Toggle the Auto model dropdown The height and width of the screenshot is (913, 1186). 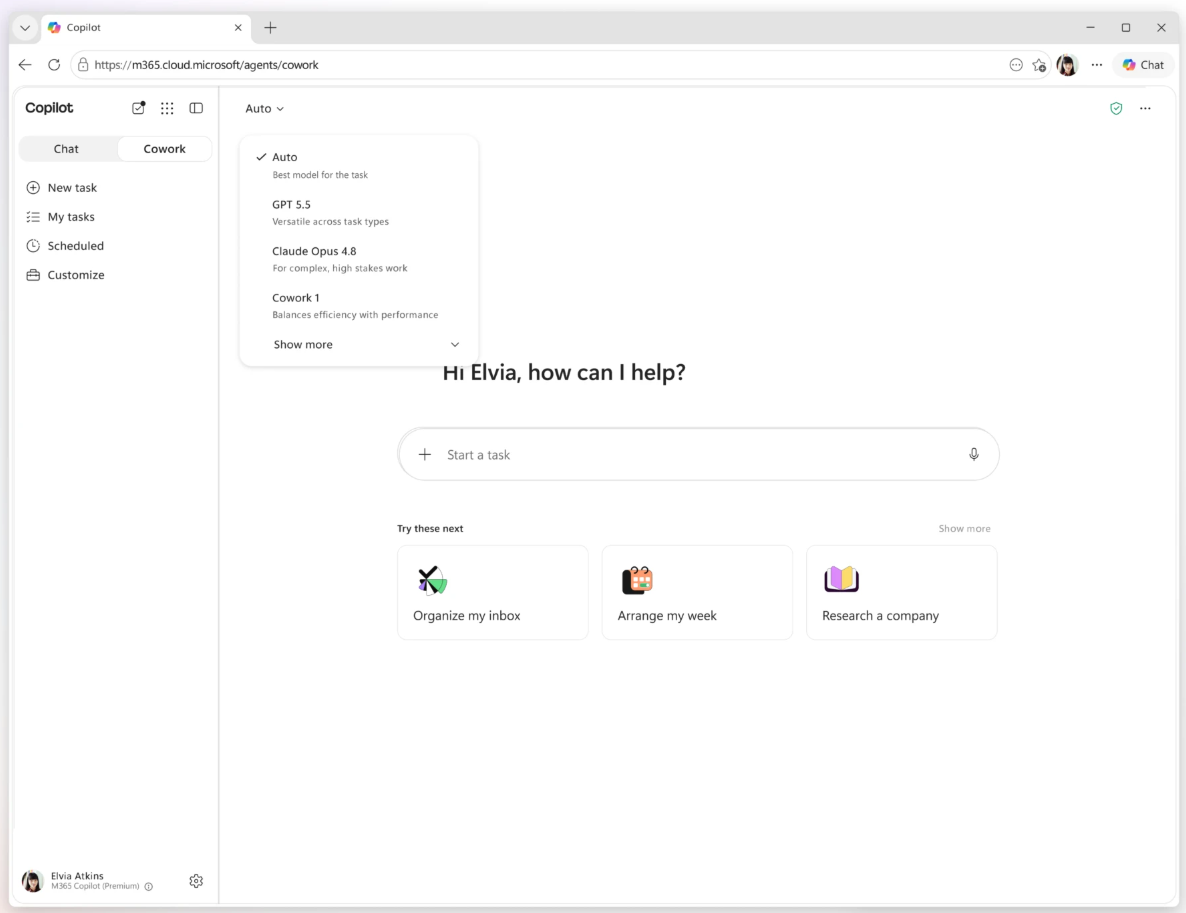(264, 108)
